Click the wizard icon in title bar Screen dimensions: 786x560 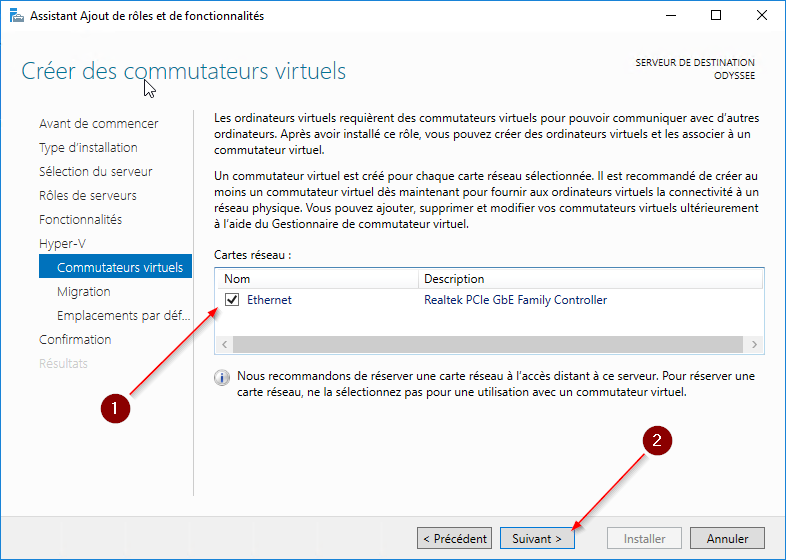[x=16, y=16]
